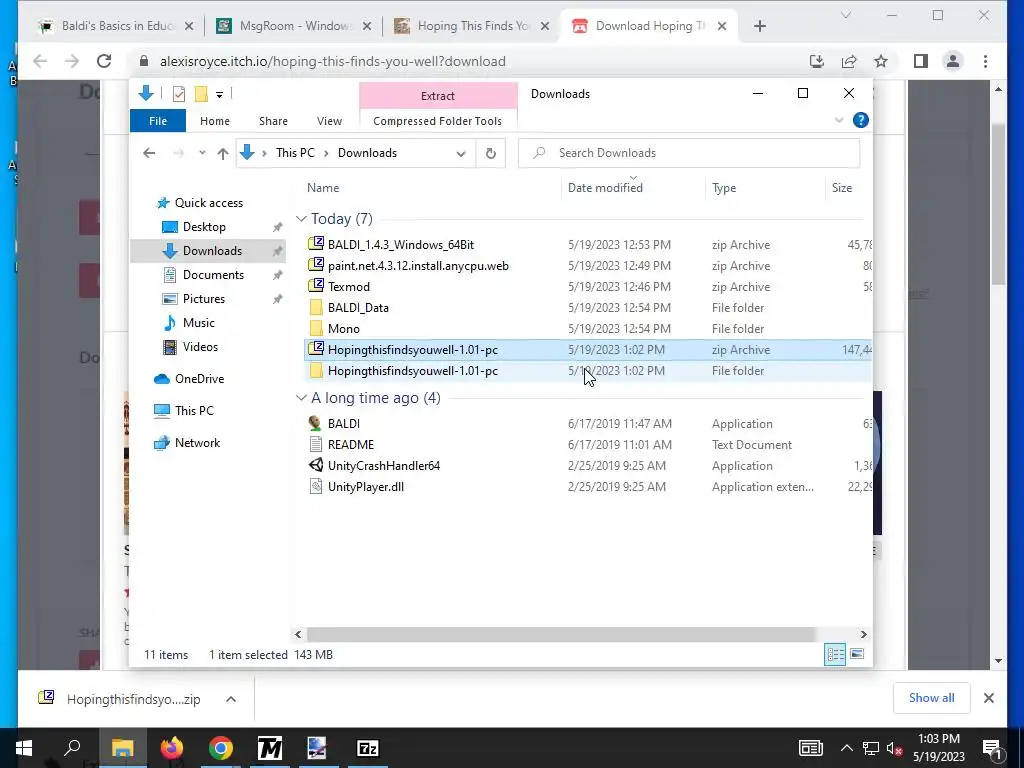Open Videos in navigation pane
This screenshot has height=768, width=1024.
click(200, 347)
